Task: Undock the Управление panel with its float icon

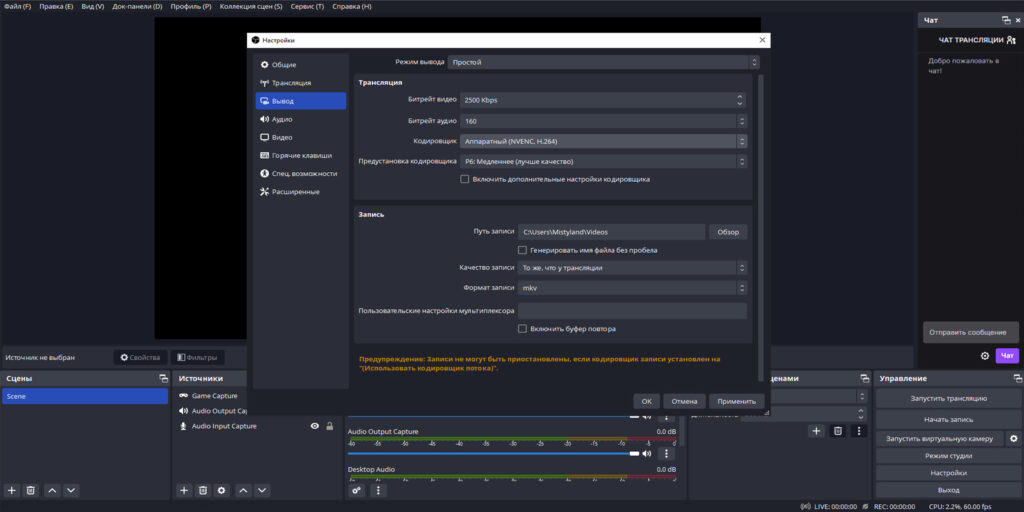Action: pyautogui.click(x=1017, y=379)
